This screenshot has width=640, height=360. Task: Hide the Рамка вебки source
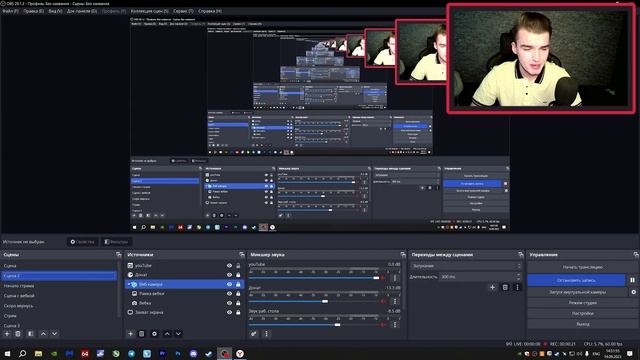(x=229, y=294)
